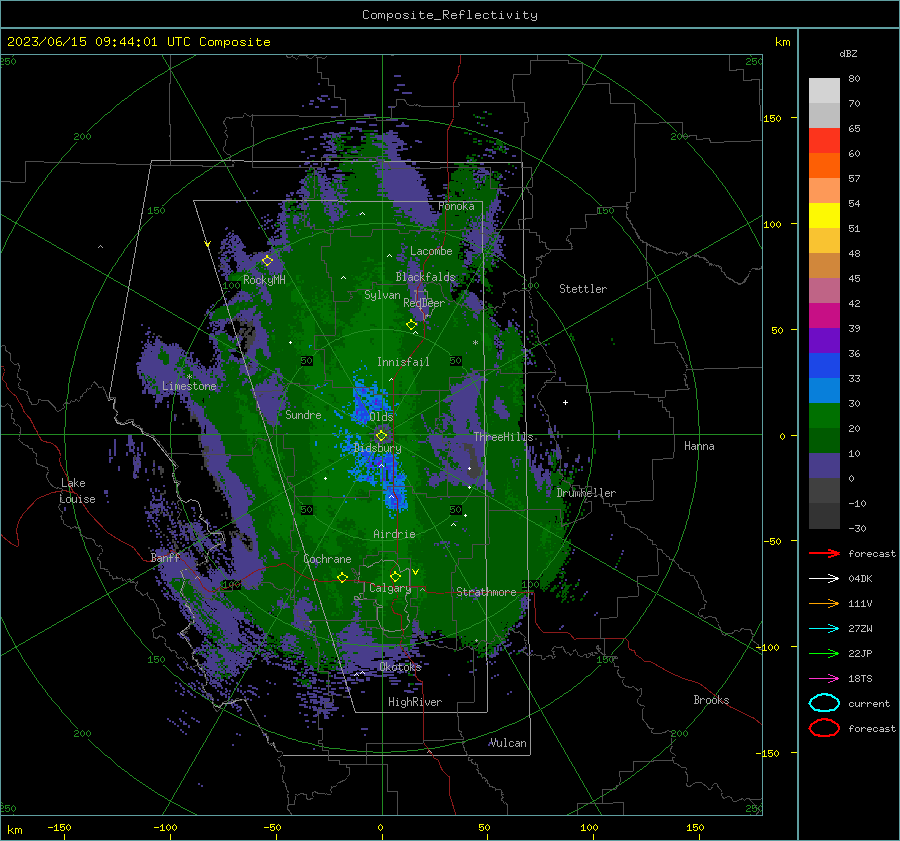Click the cyan 27ZW arrow legend icon
Image resolution: width=900 pixels, height=841 pixels.
click(x=824, y=628)
